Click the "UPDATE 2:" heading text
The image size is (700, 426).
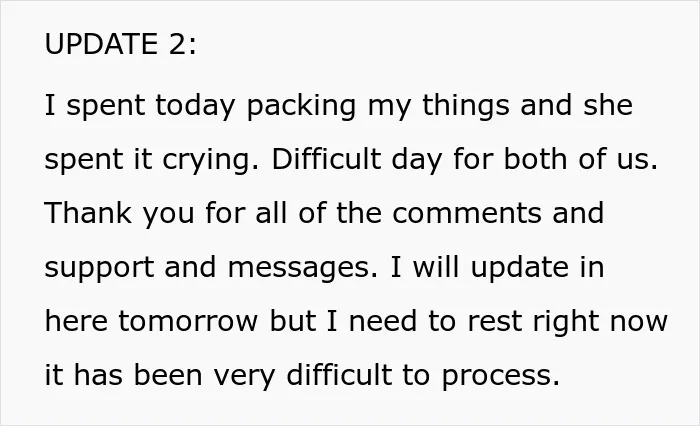120,44
